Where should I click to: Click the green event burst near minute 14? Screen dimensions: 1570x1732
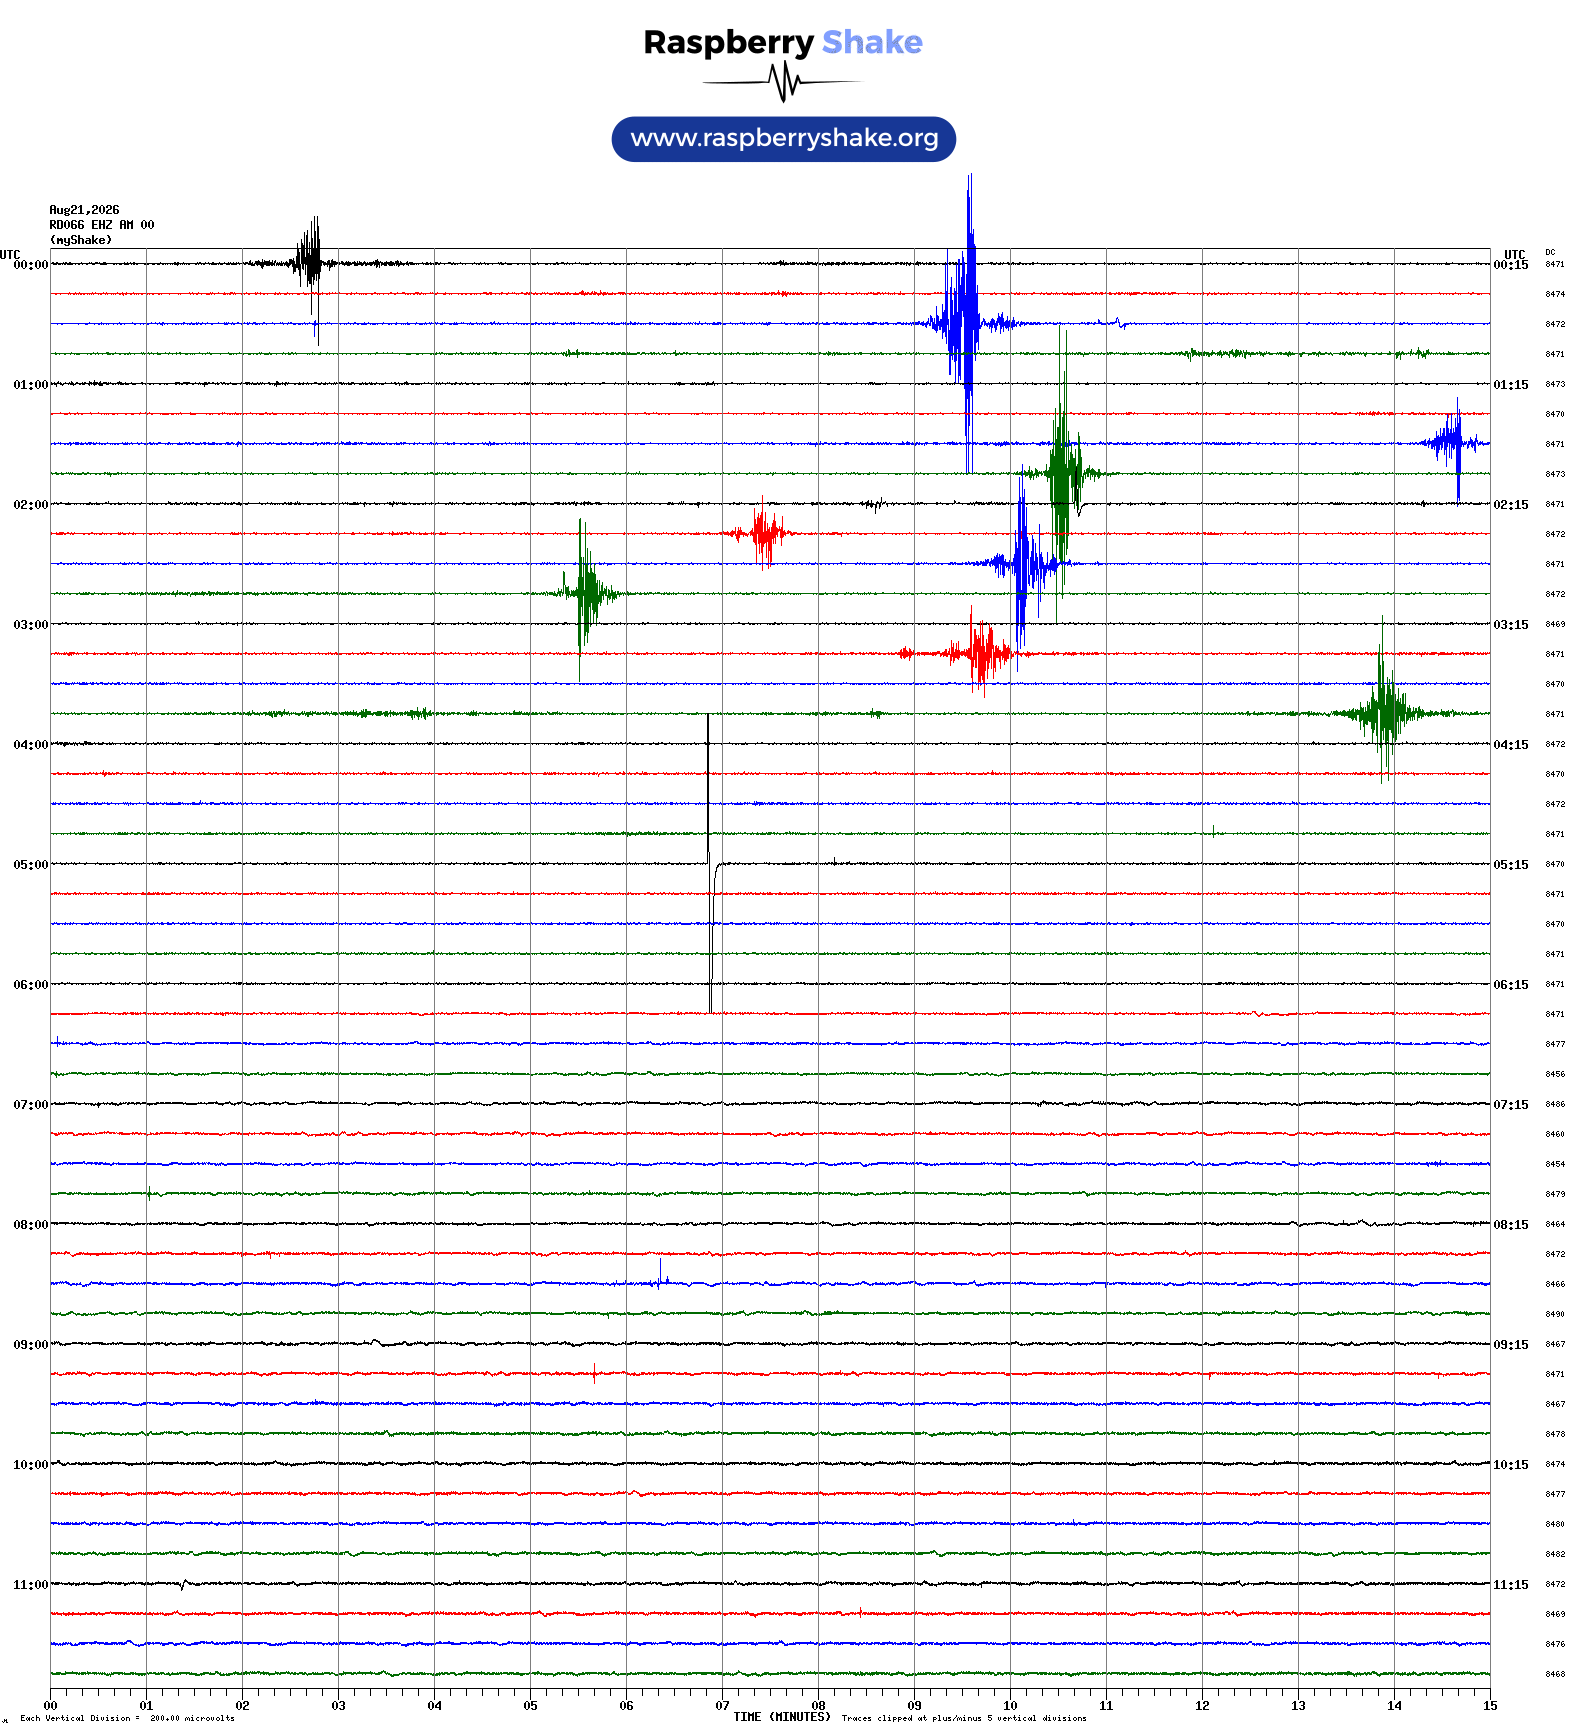pyautogui.click(x=1385, y=712)
